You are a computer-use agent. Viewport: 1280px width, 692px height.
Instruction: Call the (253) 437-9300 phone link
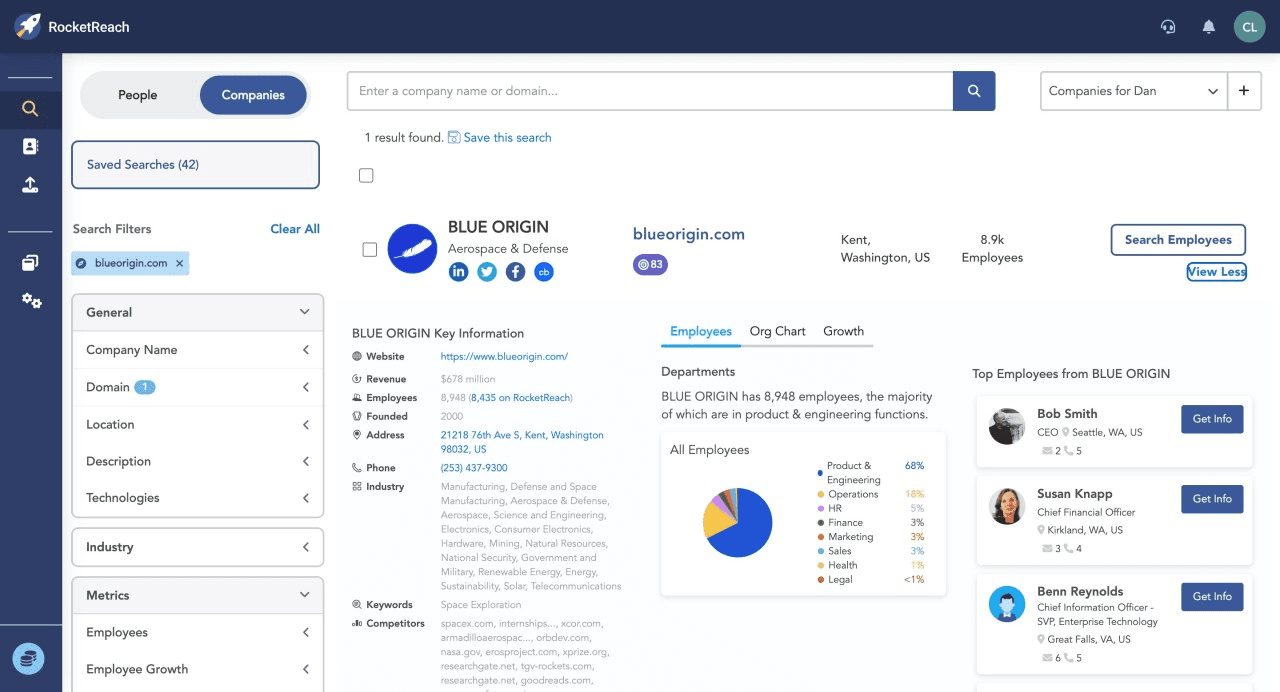[x=474, y=468]
